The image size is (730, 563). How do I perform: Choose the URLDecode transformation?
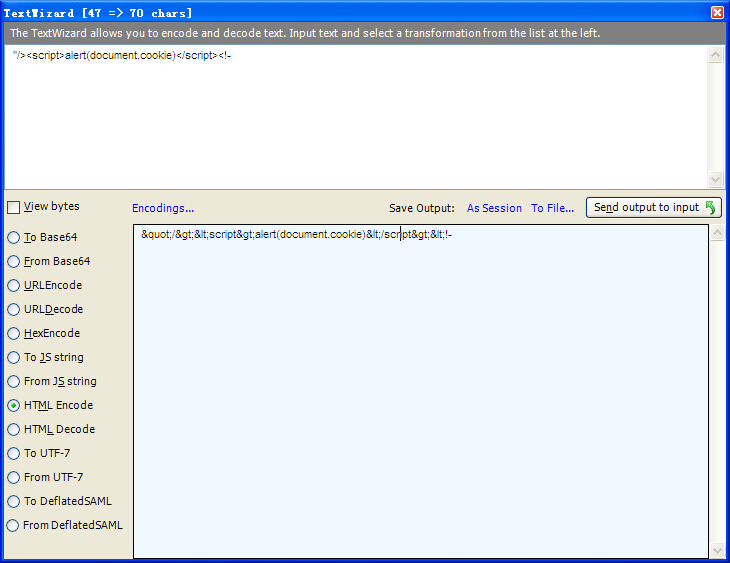[x=14, y=310]
